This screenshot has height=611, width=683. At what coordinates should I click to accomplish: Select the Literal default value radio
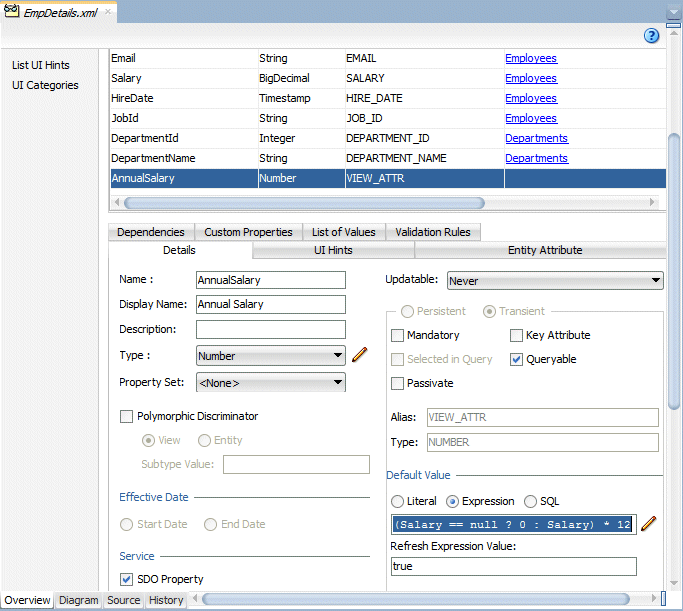pyautogui.click(x=397, y=501)
